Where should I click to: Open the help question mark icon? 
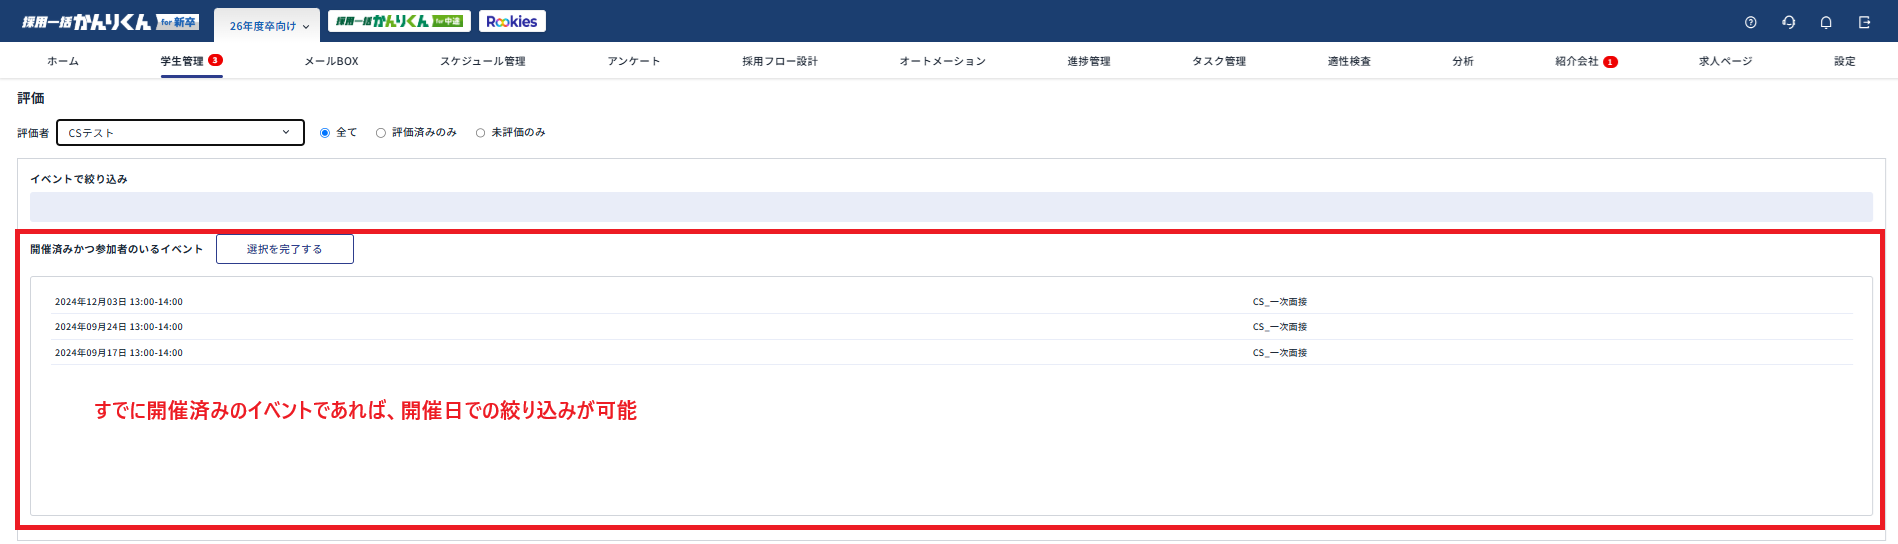[1750, 22]
